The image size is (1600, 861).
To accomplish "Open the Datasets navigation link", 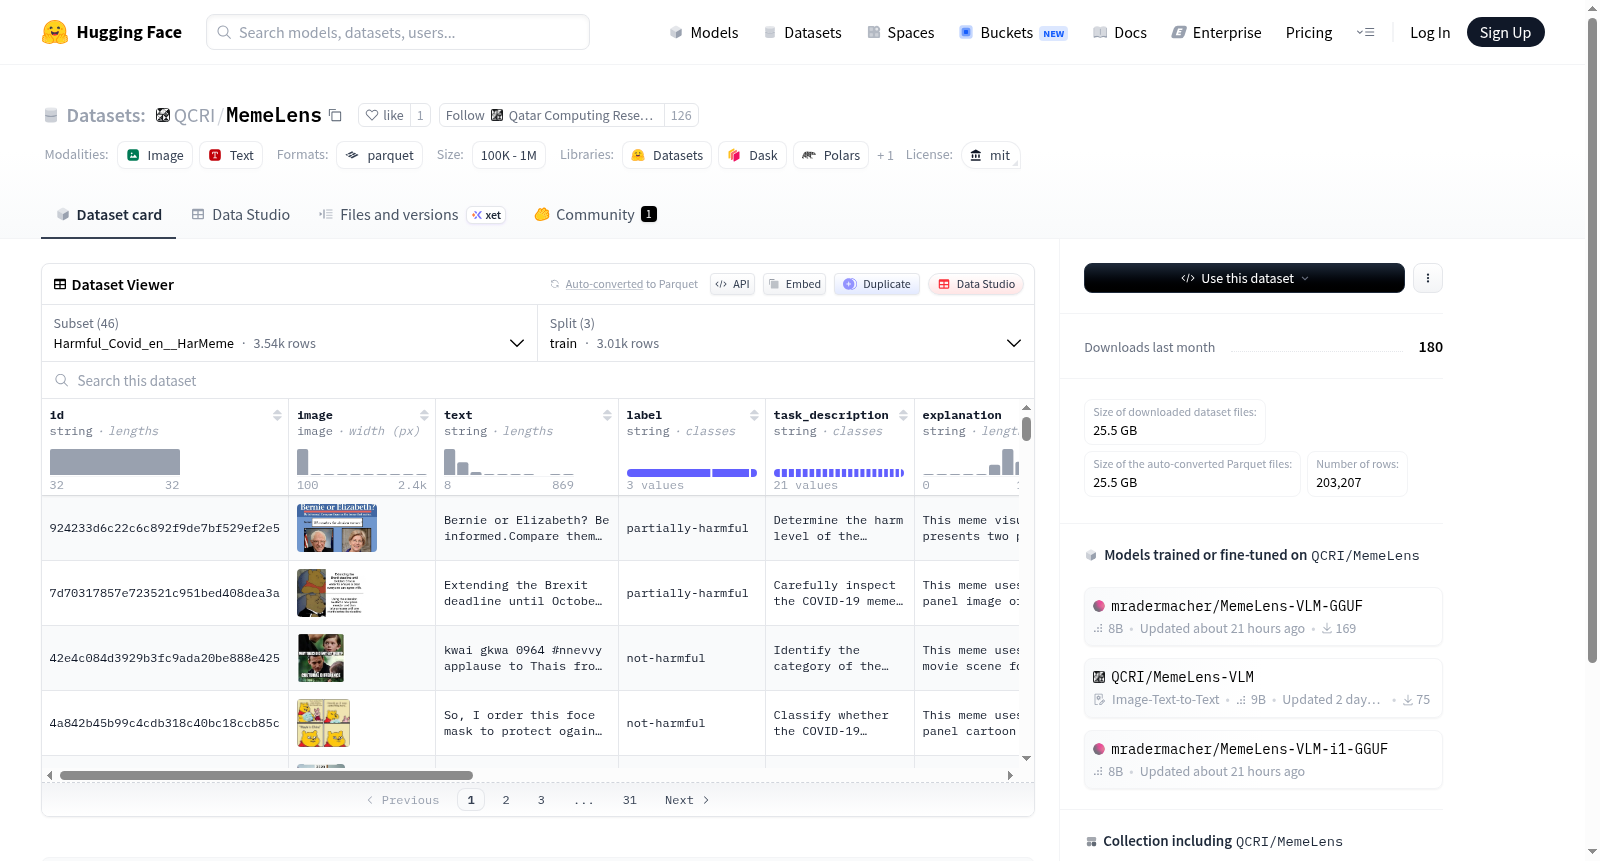I will (x=803, y=32).
